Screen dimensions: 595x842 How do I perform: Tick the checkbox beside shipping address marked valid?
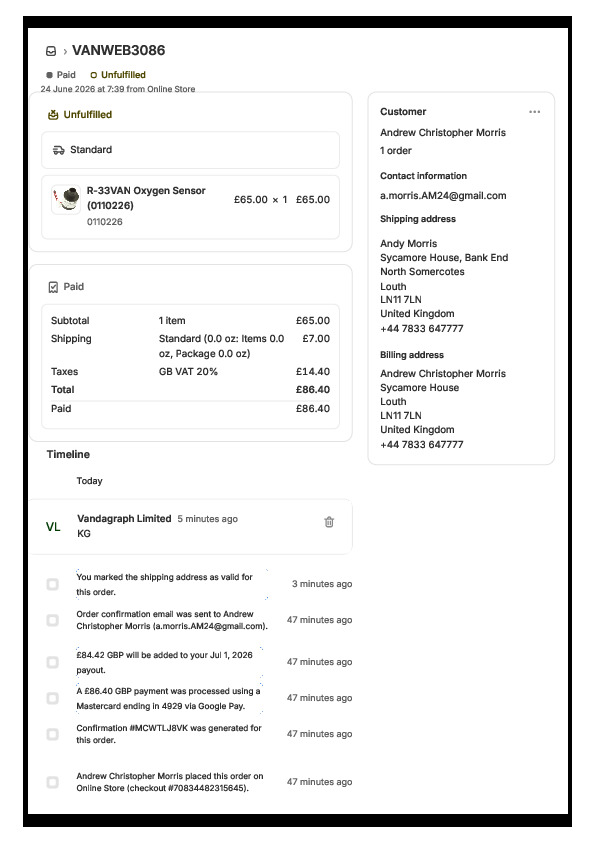[x=53, y=584]
